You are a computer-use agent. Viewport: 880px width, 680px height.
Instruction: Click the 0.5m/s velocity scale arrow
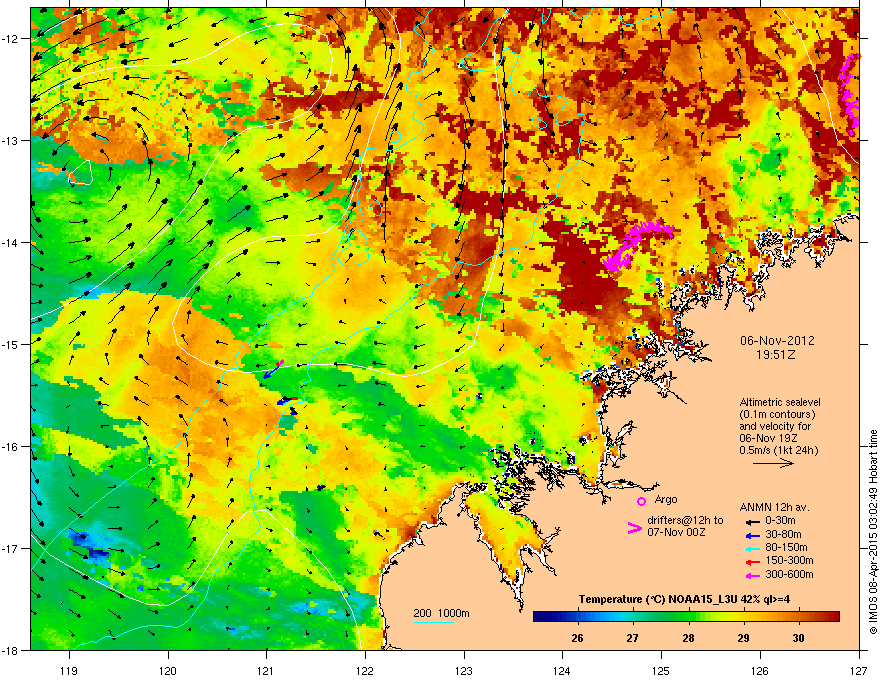[x=773, y=463]
